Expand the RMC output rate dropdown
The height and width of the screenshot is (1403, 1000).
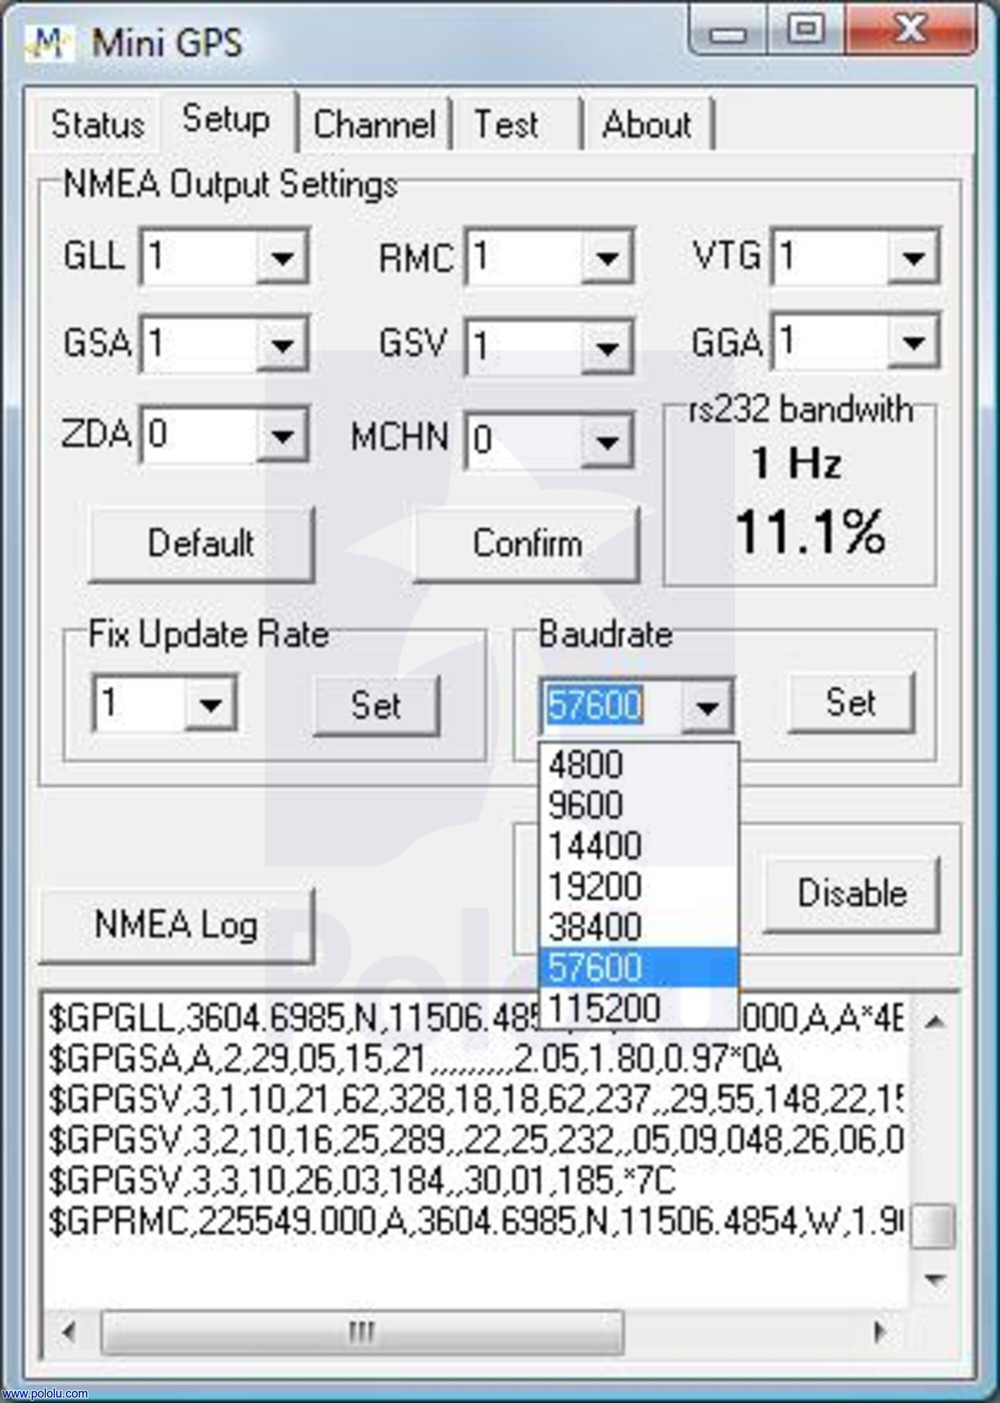pyautogui.click(x=607, y=259)
